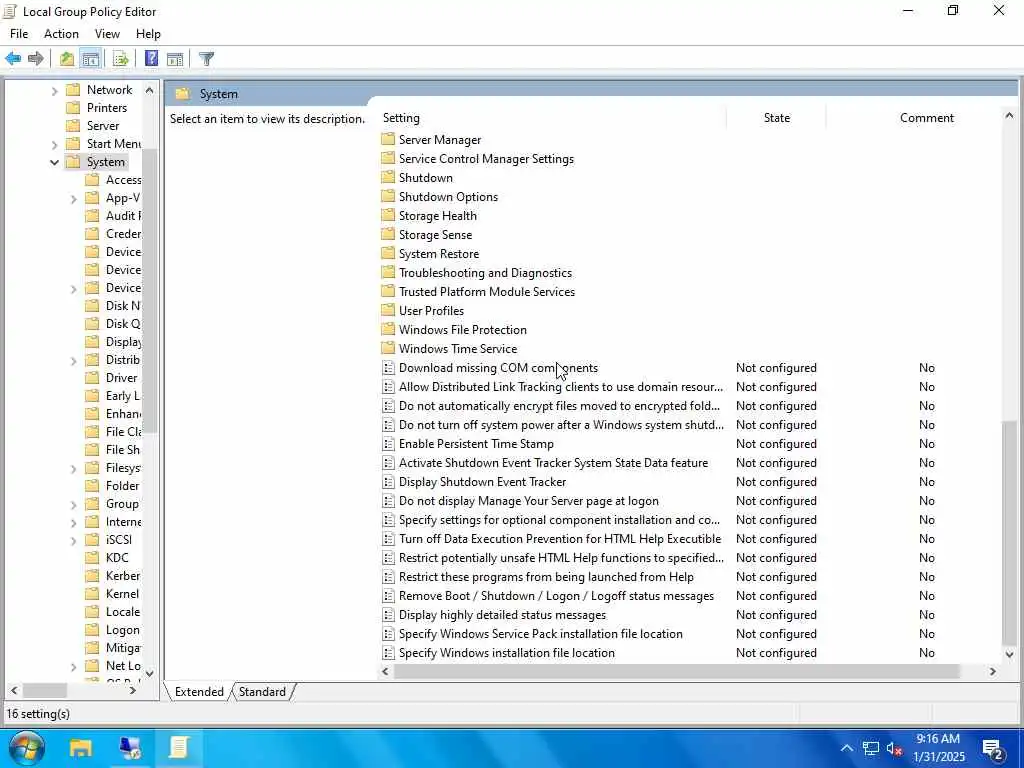Viewport: 1024px width, 768px height.
Task: Click the Display Shutdown Event Tracker policy icon
Action: point(388,481)
